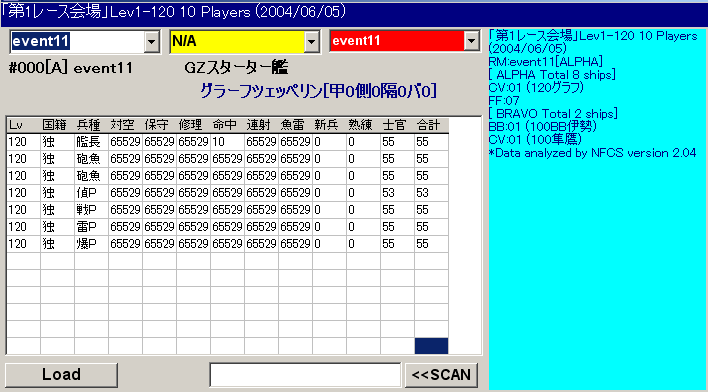Select the 魚雷 column header

click(x=295, y=125)
